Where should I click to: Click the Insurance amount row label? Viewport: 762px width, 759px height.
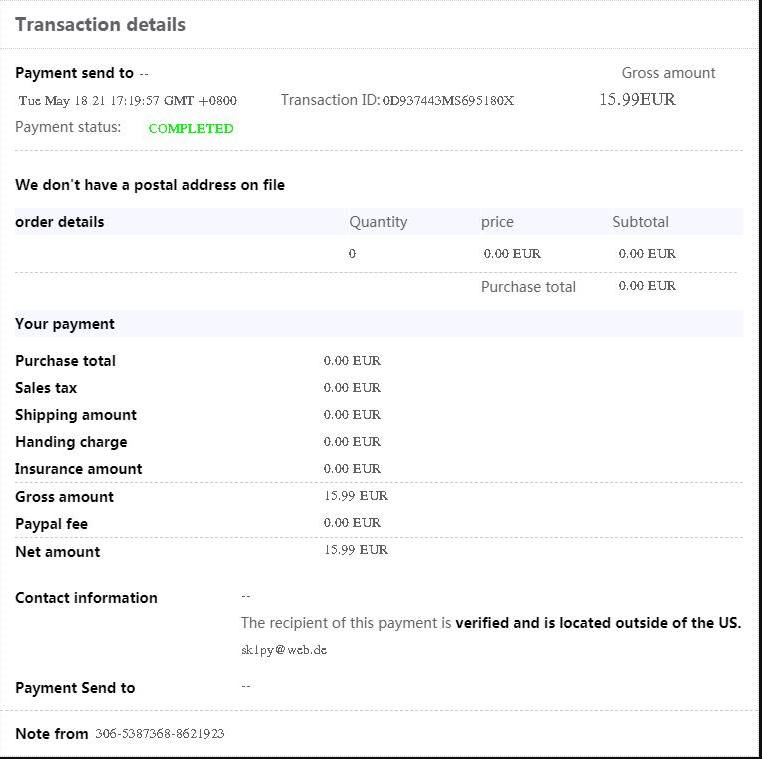[x=79, y=469]
